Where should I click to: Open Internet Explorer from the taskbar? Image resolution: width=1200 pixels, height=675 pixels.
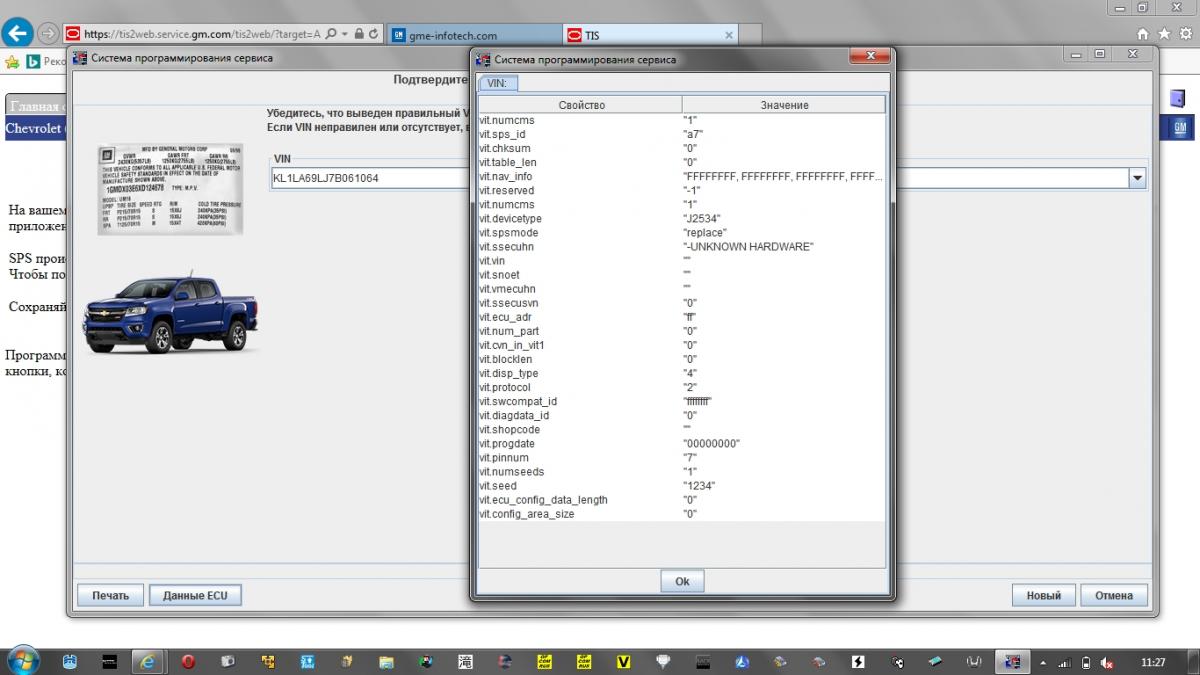point(148,661)
